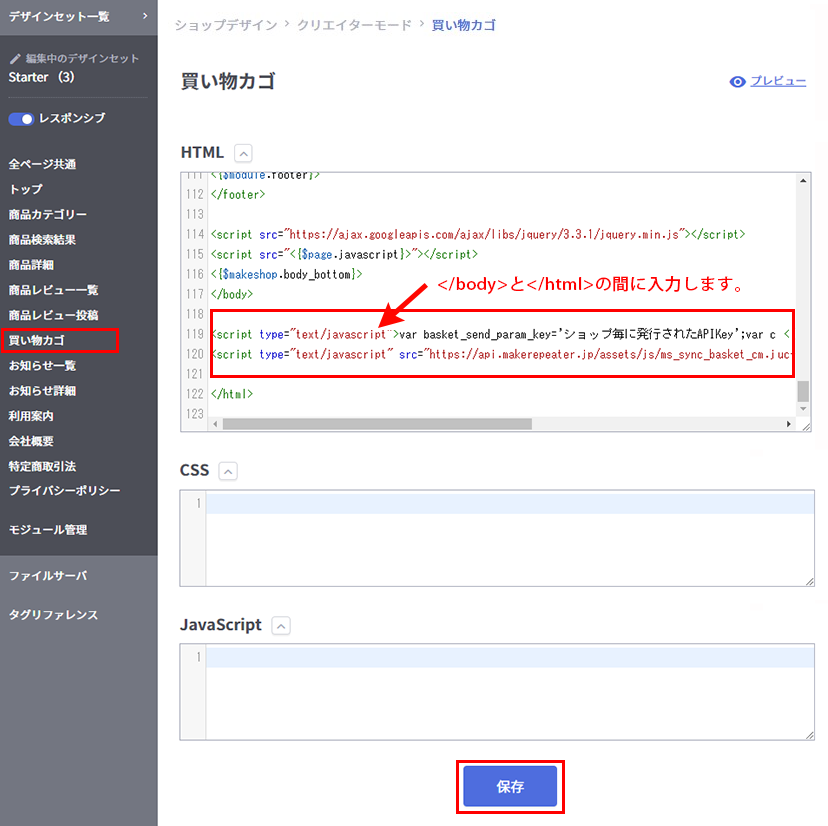
Task: Open the プレビュー link
Action: (x=778, y=82)
